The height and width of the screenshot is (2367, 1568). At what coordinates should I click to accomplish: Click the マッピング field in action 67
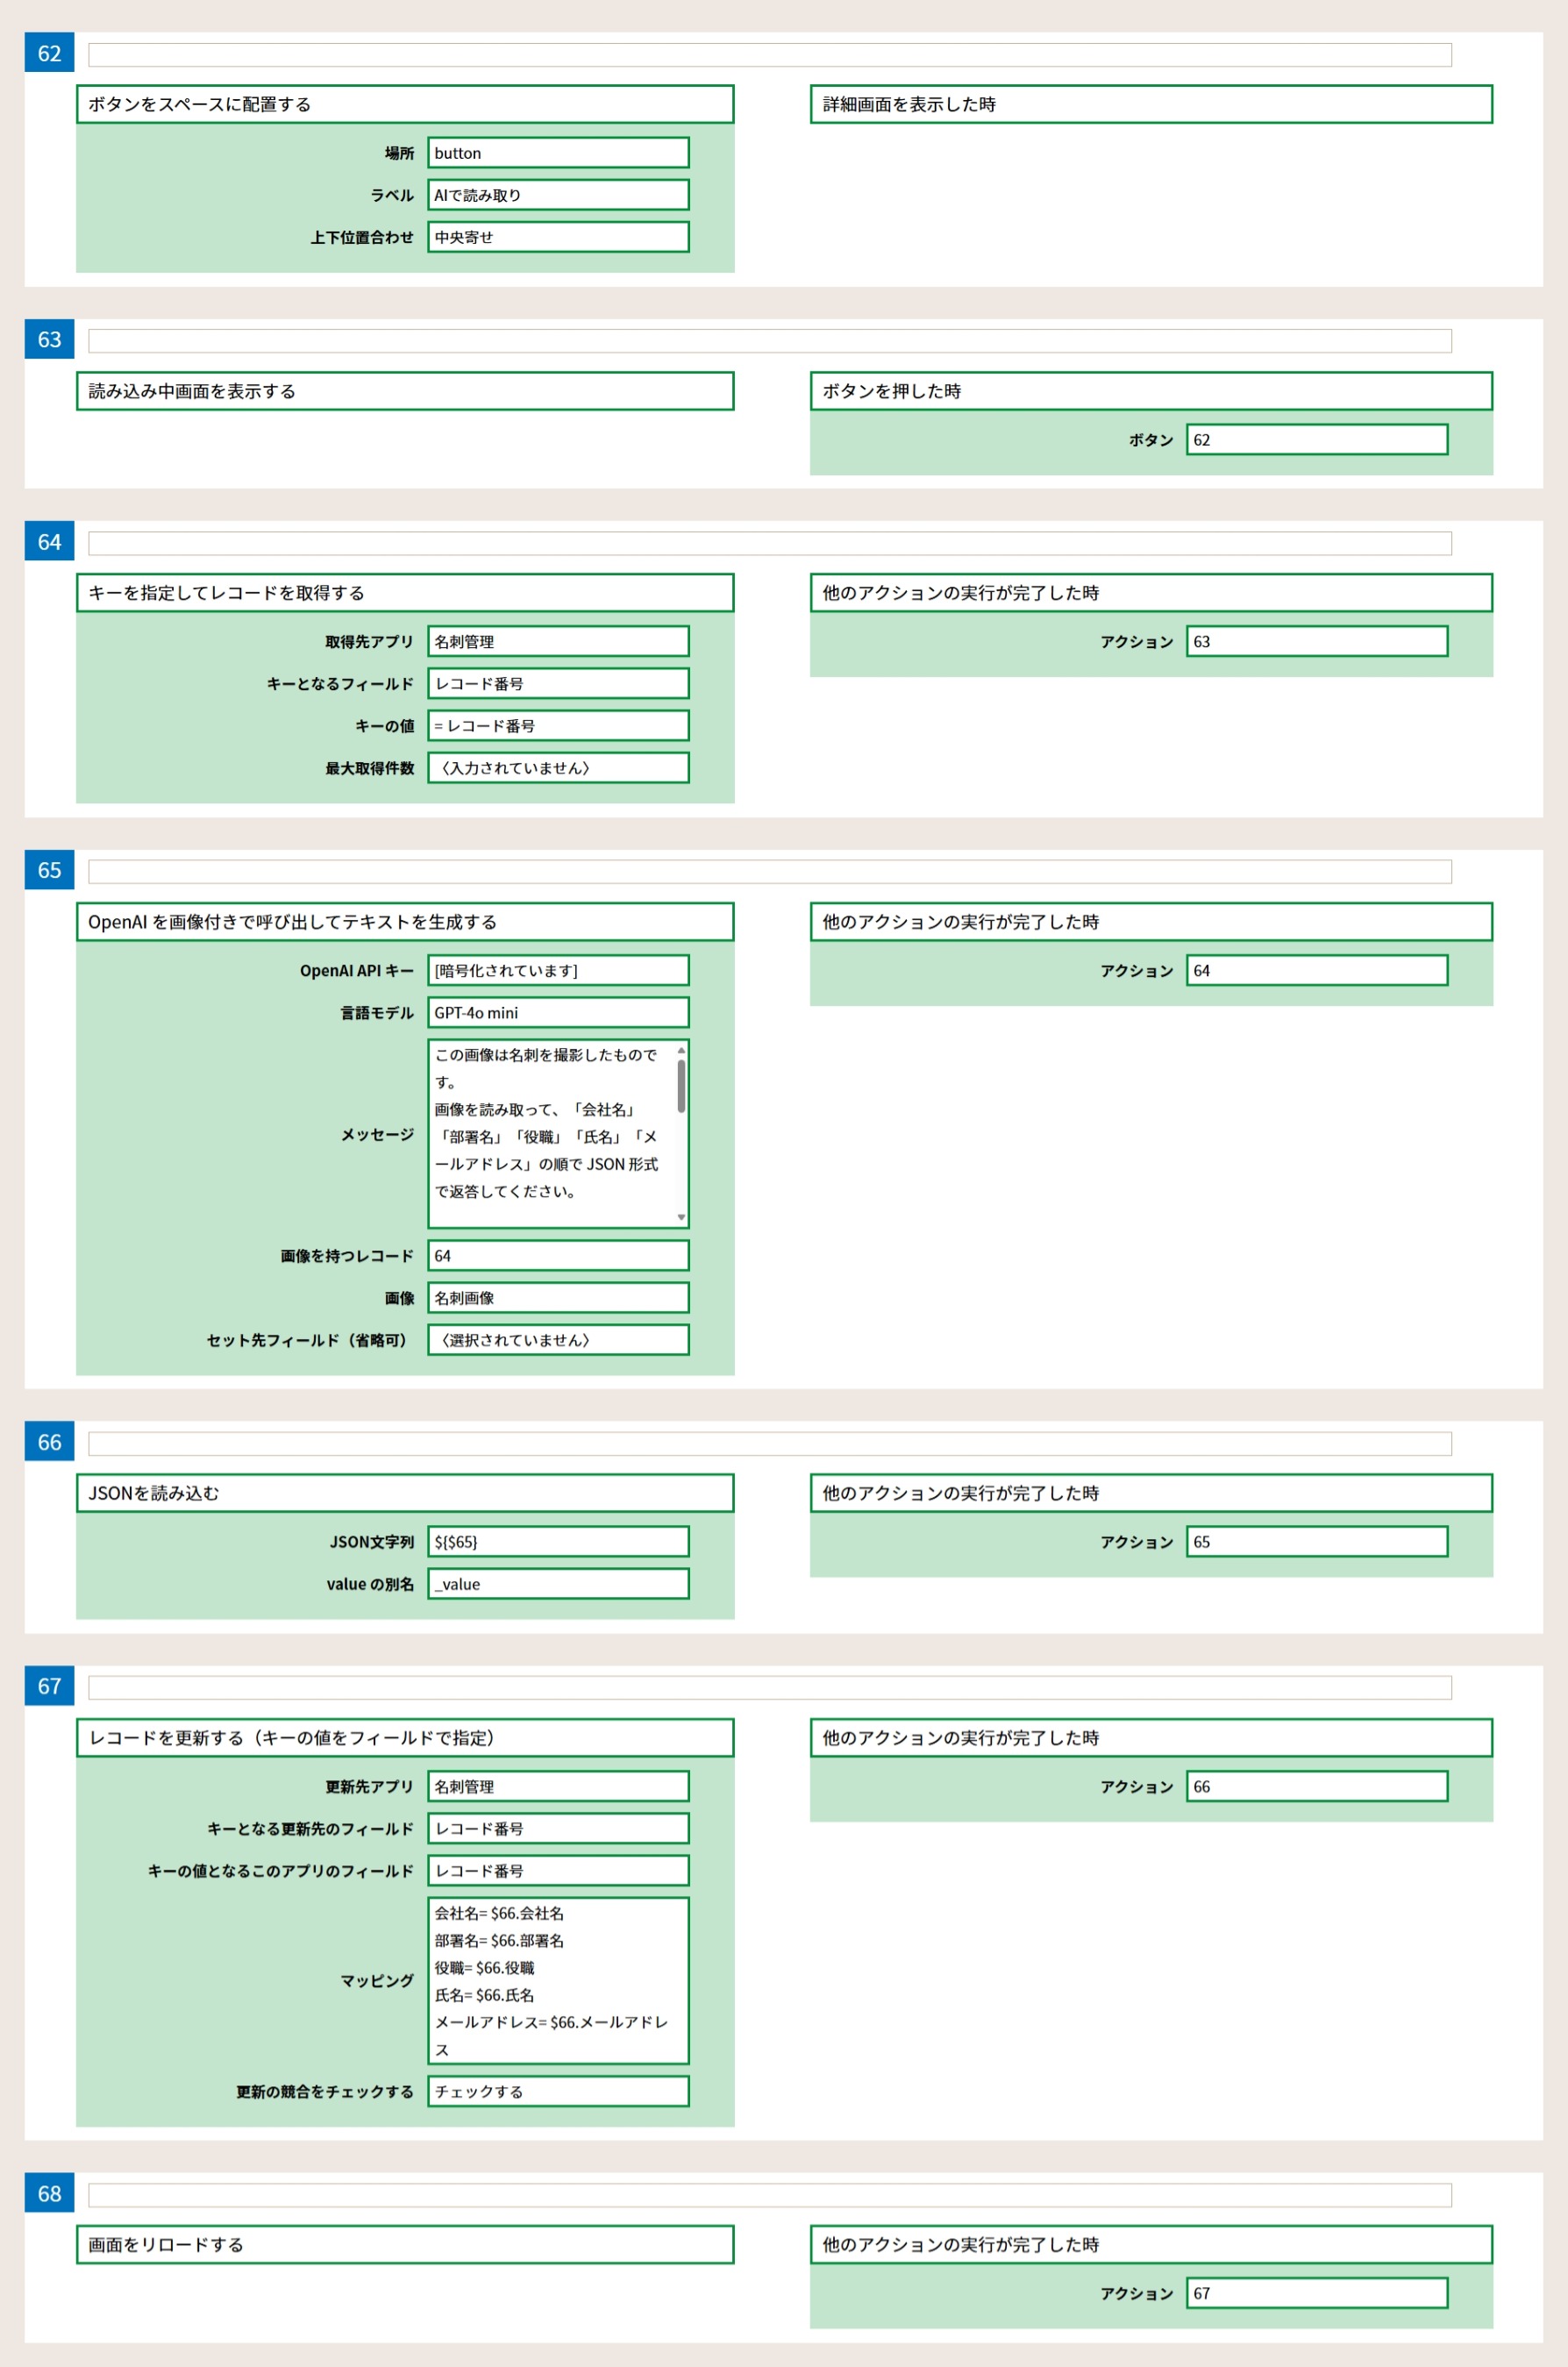tap(558, 1980)
